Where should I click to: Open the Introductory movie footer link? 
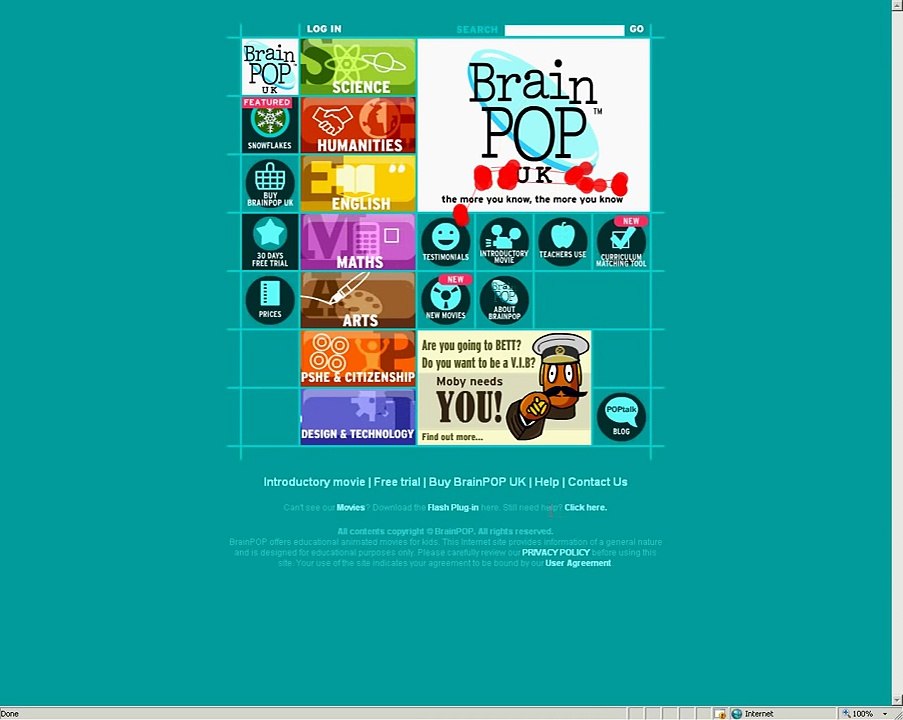pyautogui.click(x=314, y=482)
